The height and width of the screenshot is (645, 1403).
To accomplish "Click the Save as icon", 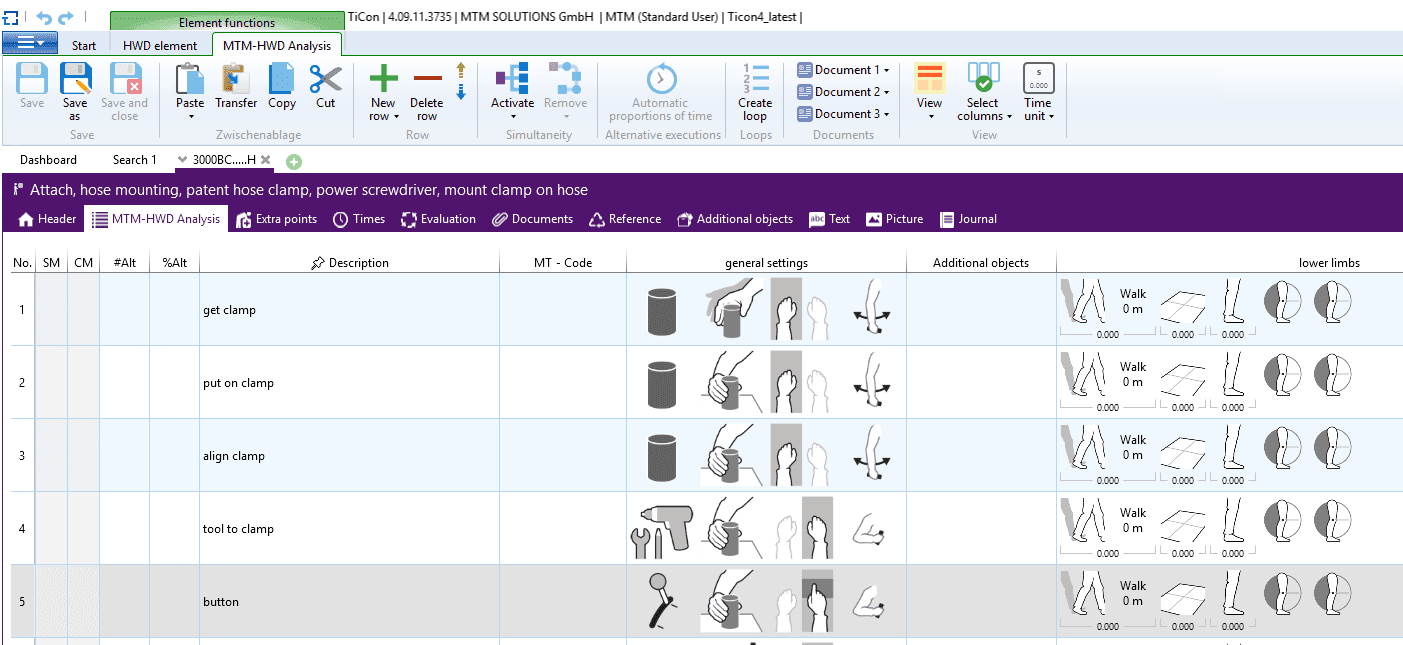I will 75,79.
